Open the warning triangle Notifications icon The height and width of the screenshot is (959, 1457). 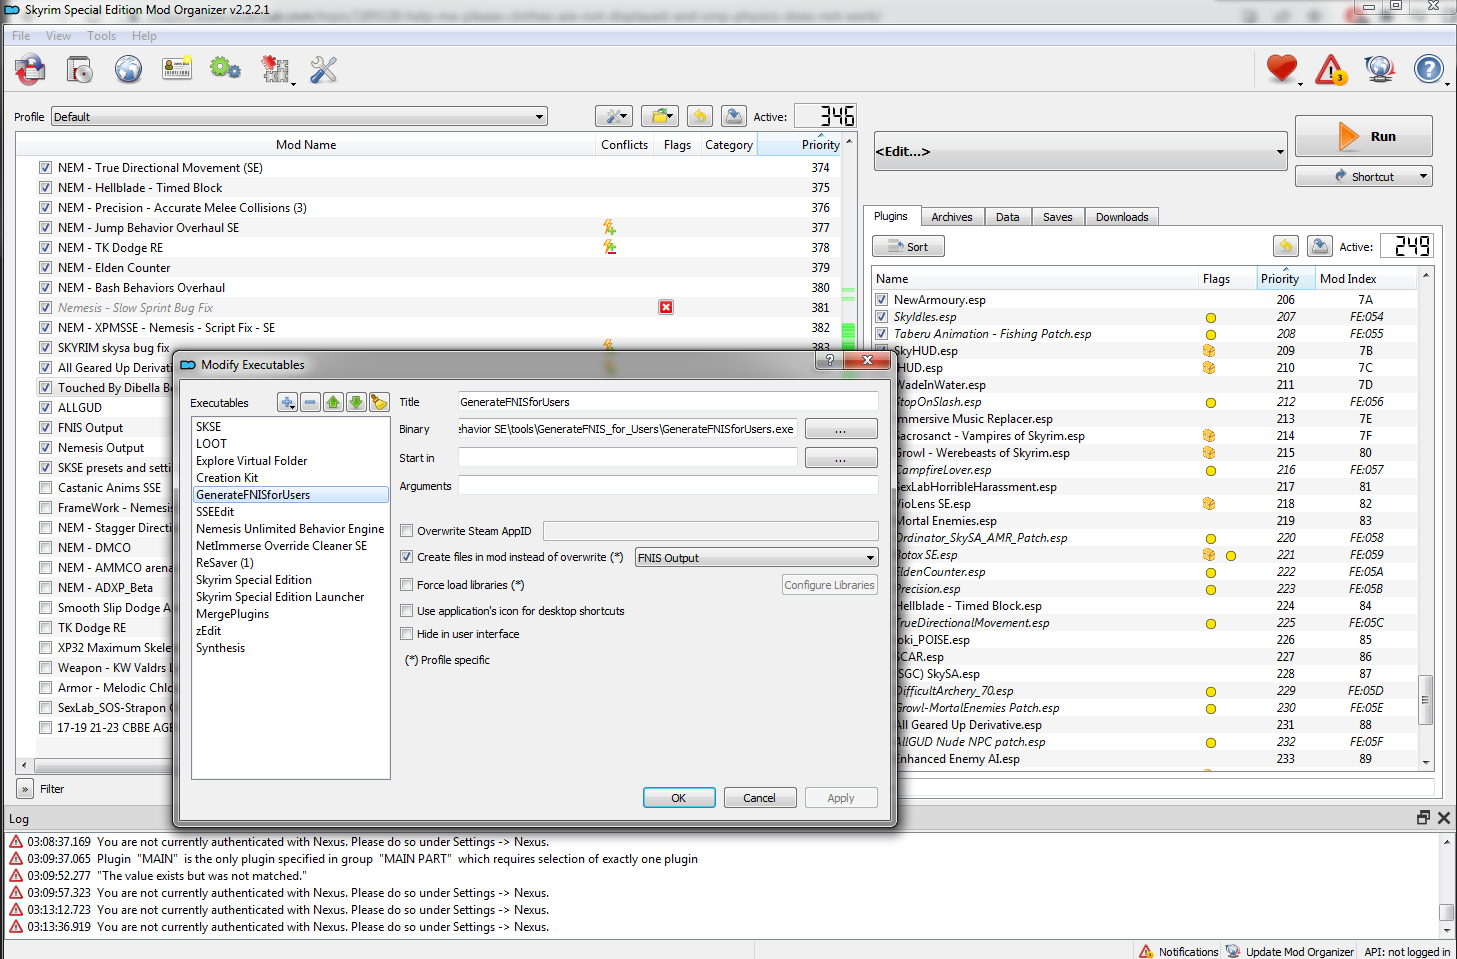point(1331,69)
